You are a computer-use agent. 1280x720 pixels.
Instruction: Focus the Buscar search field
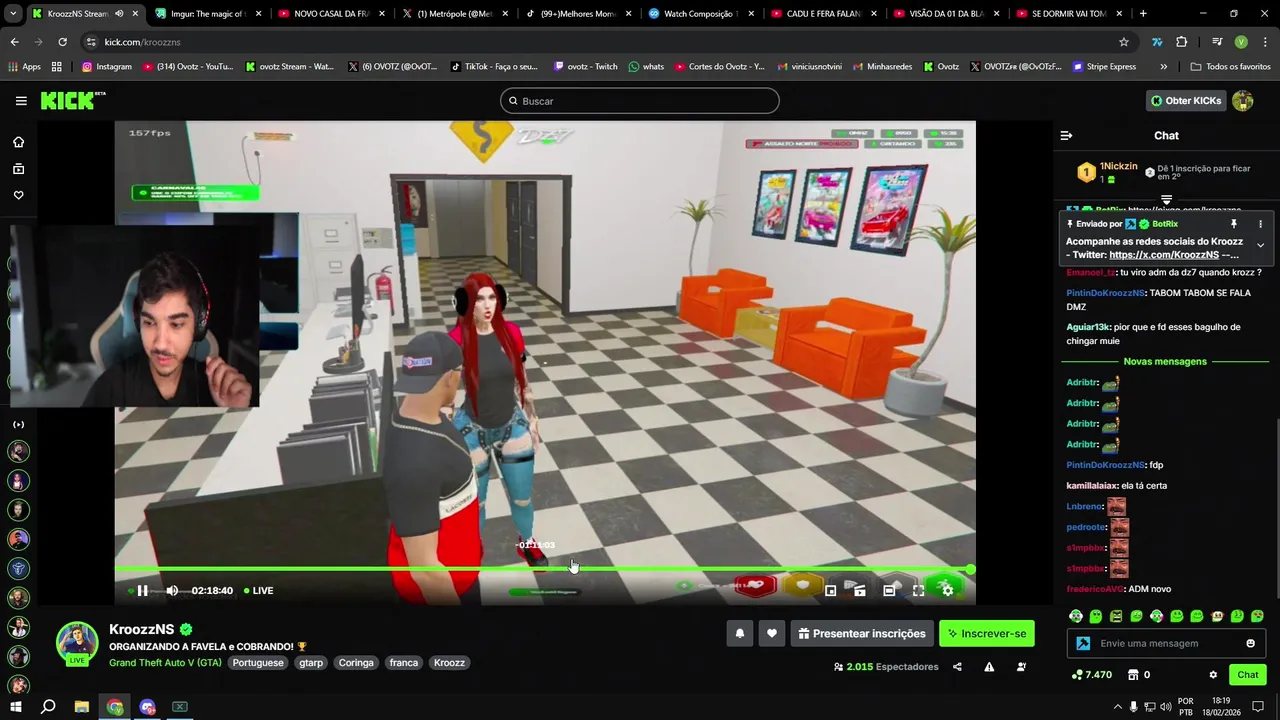coord(640,101)
